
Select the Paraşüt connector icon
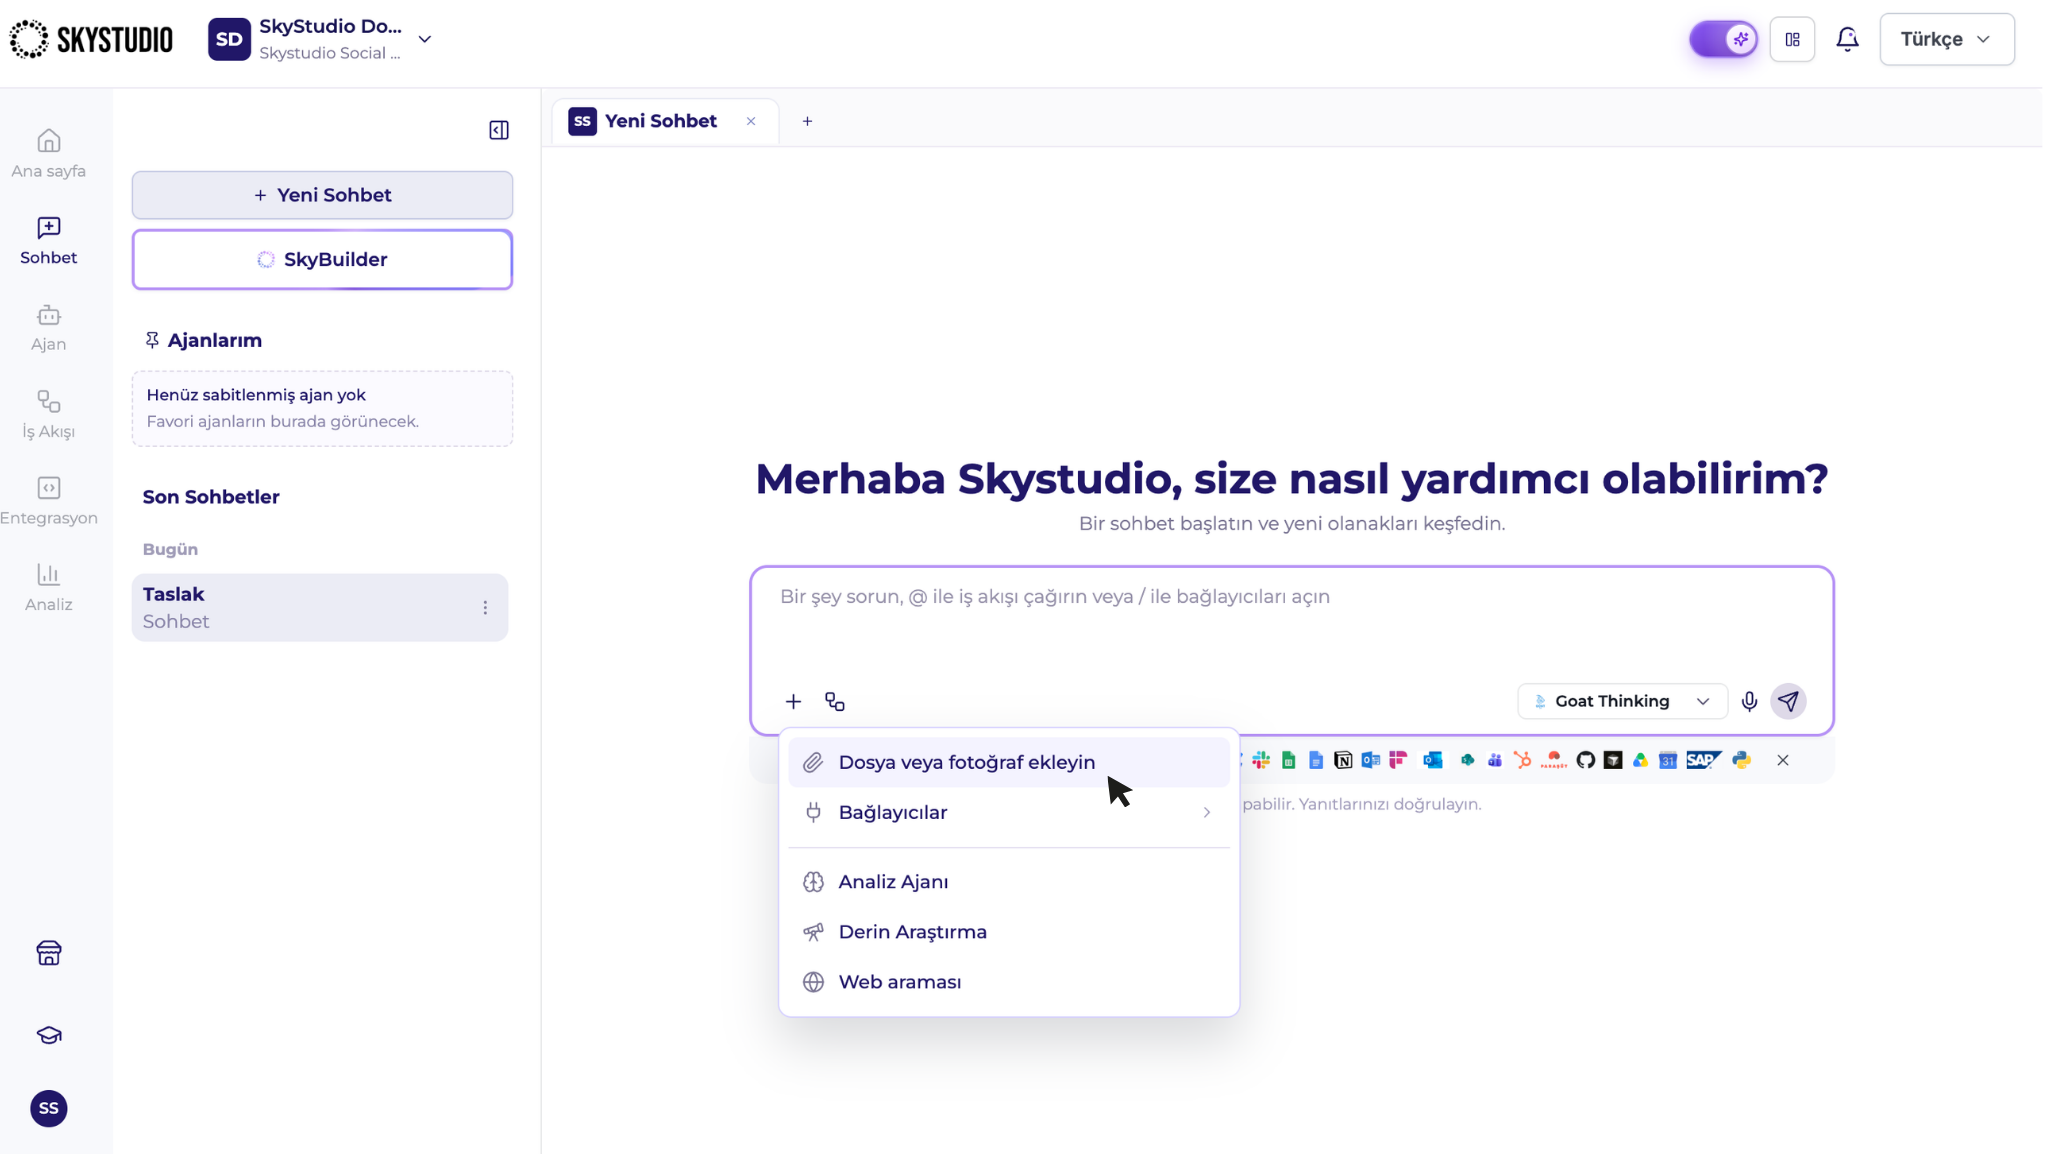click(x=1553, y=760)
